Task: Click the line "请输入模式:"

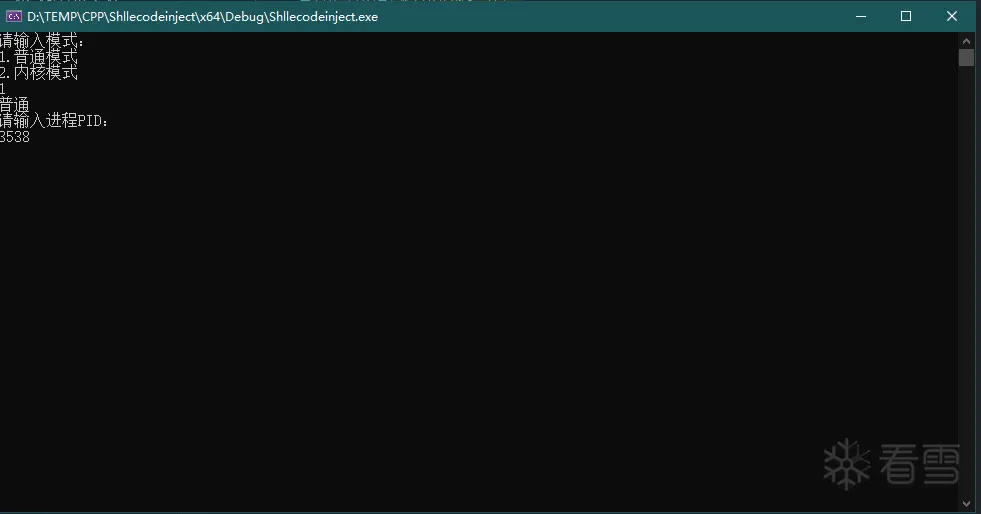Action: coord(41,41)
